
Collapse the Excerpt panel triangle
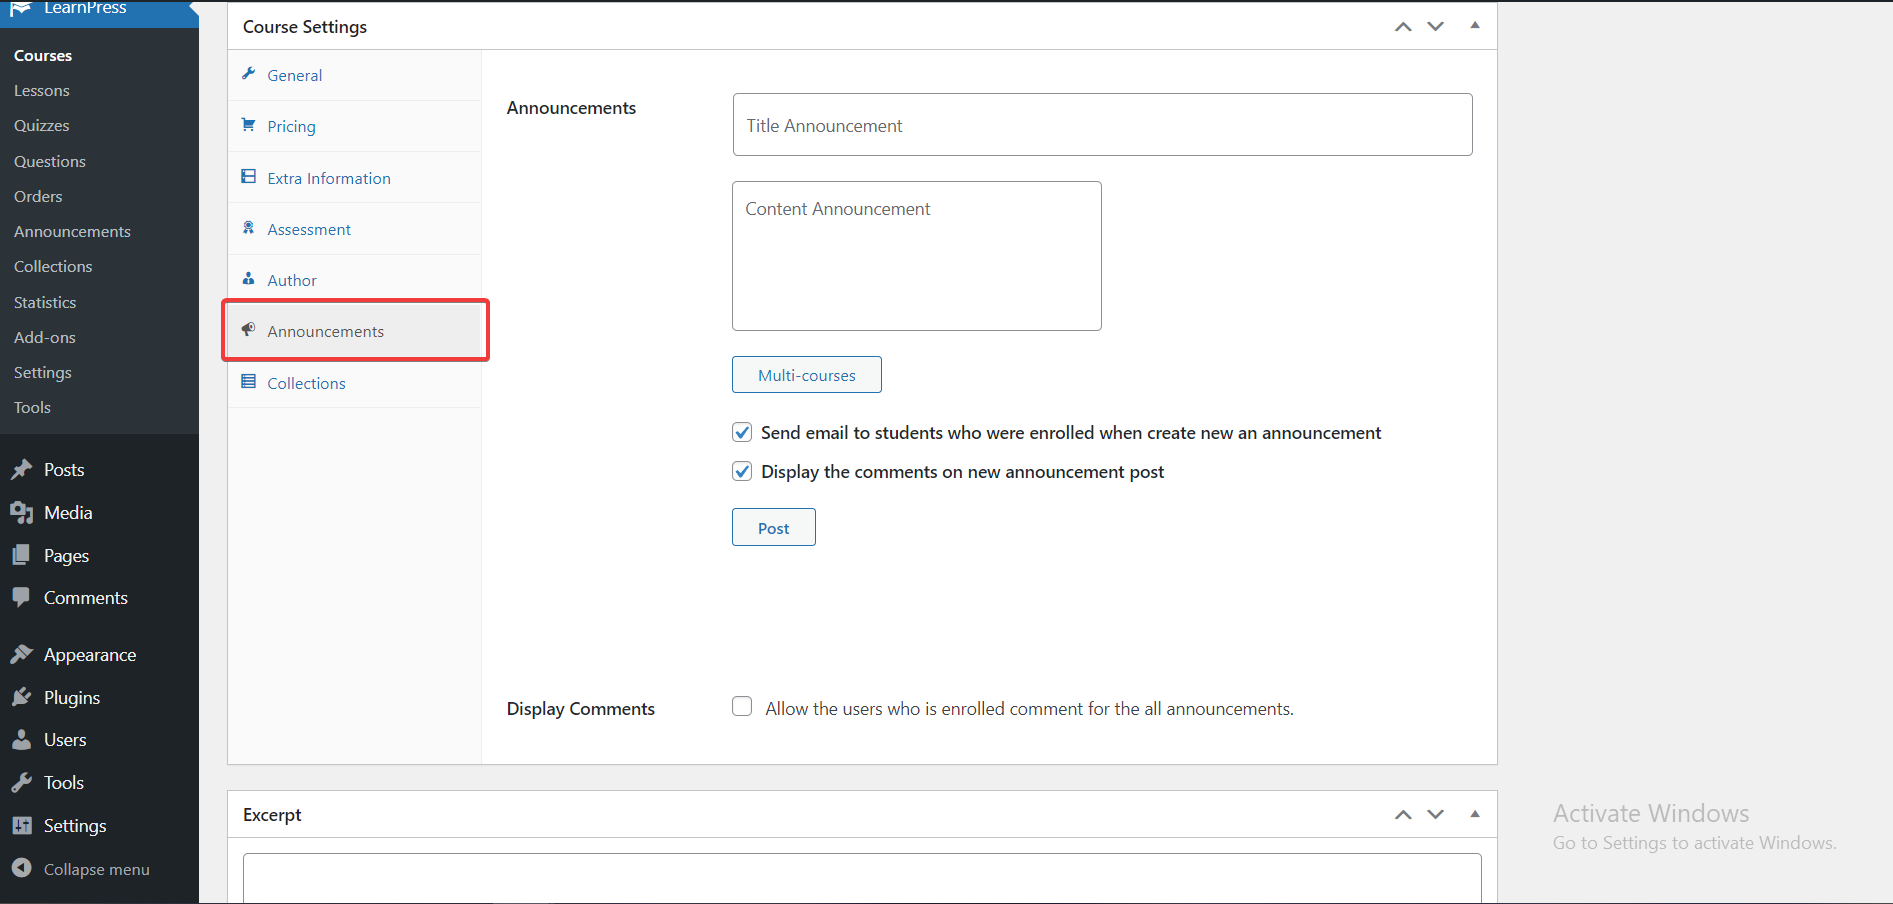[1474, 814]
